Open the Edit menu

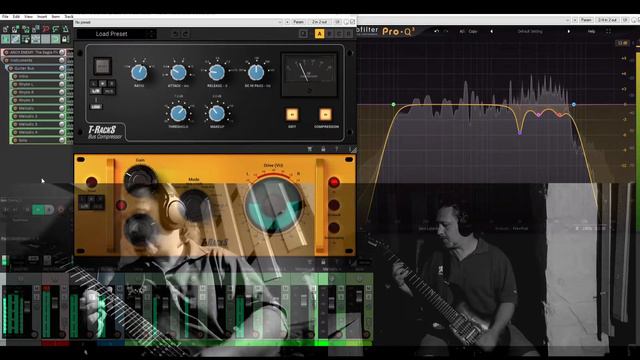(16, 17)
